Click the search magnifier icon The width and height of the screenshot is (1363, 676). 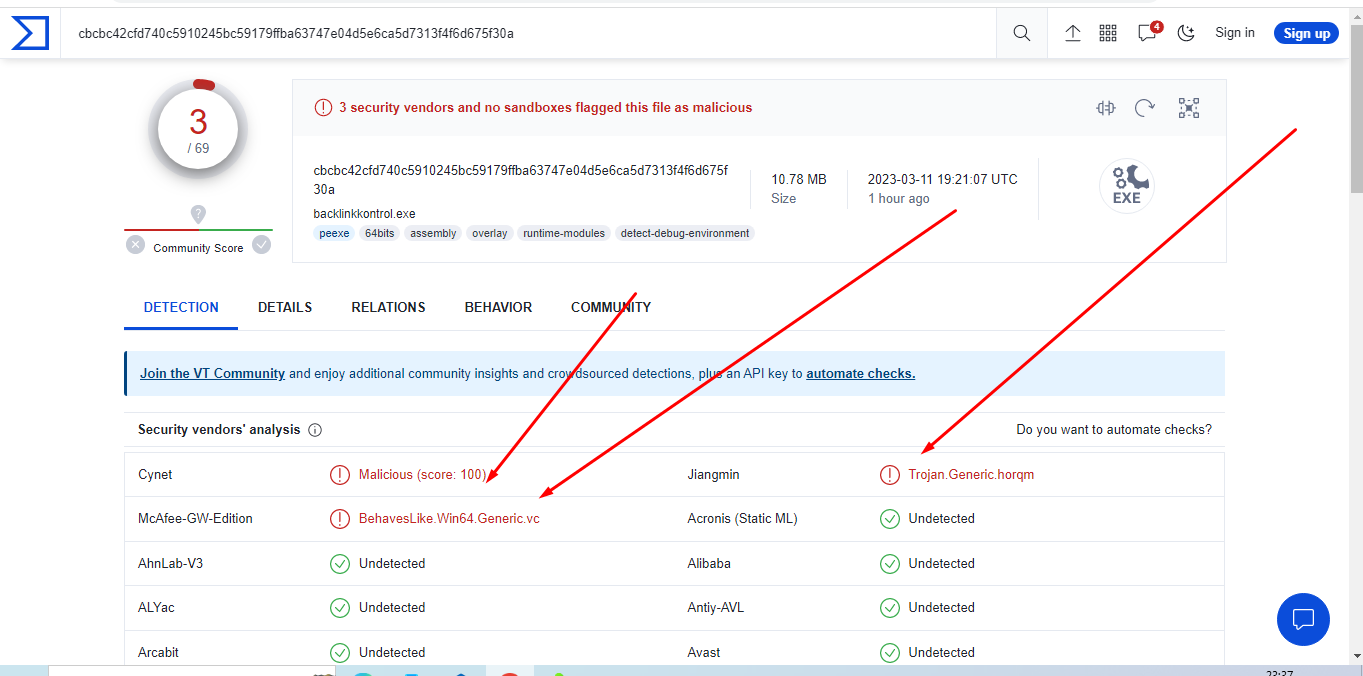[x=1021, y=33]
